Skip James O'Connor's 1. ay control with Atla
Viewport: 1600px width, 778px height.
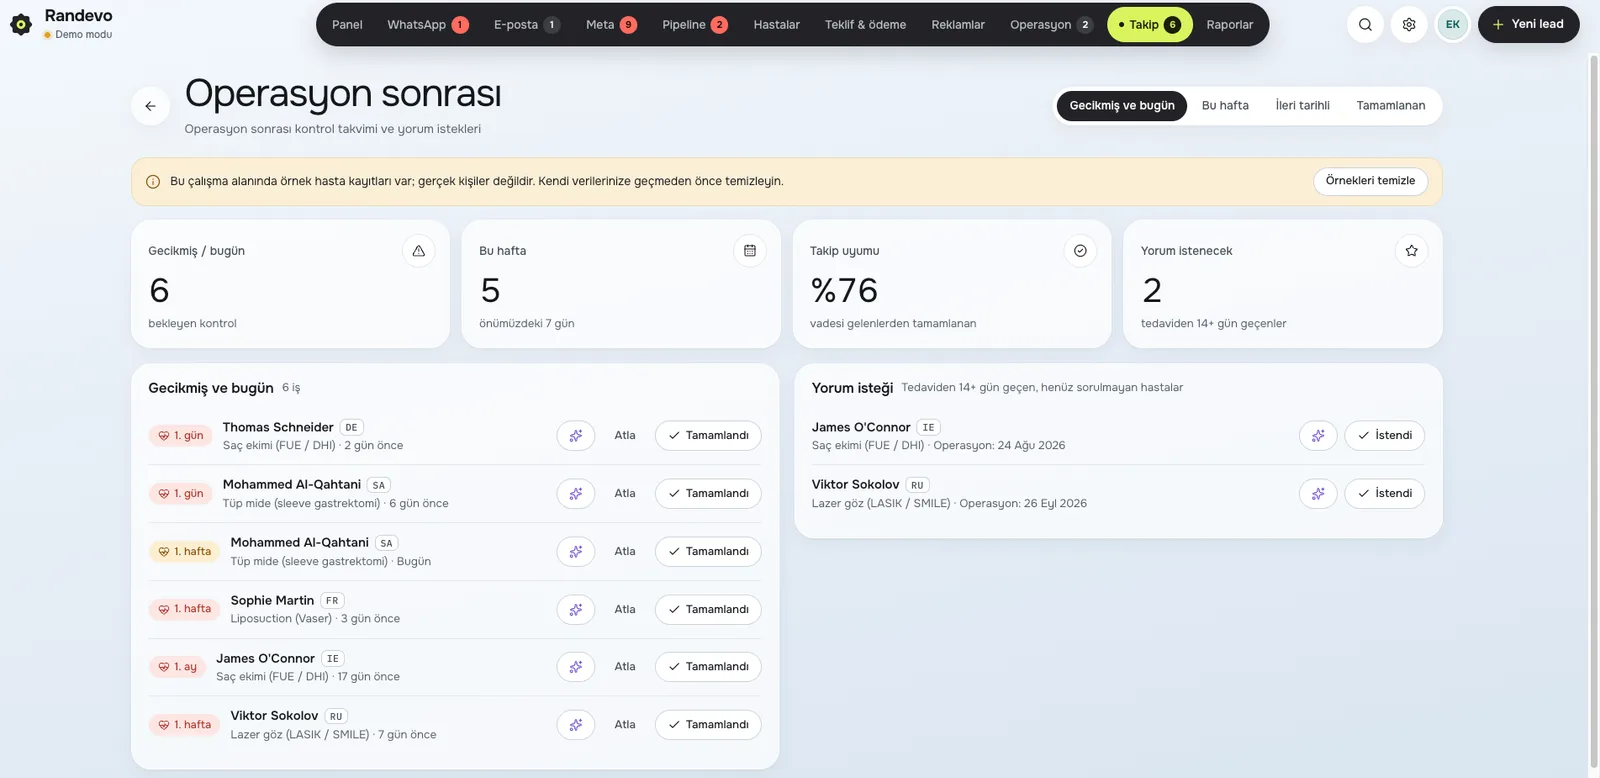pyautogui.click(x=625, y=667)
